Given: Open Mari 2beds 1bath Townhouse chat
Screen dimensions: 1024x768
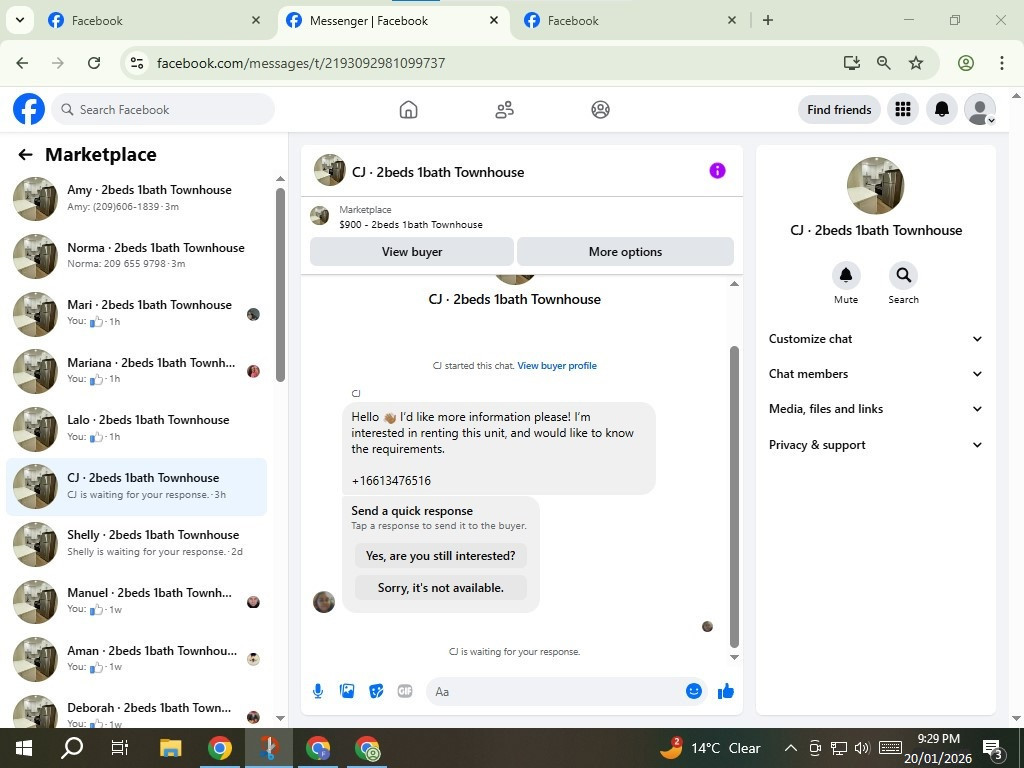Looking at the screenshot, I should pyautogui.click(x=137, y=313).
